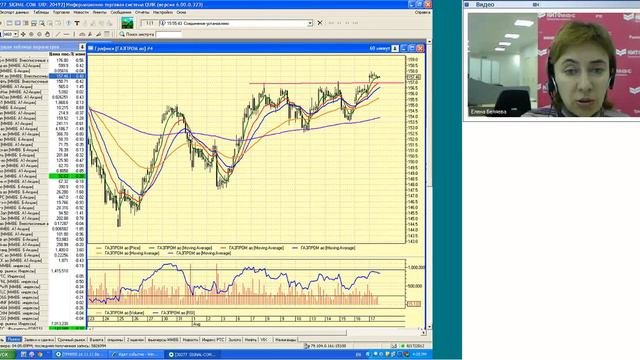This screenshot has height=360, width=640.
Task: Select the horizontal line drawing tool
Action: [x=66, y=34]
